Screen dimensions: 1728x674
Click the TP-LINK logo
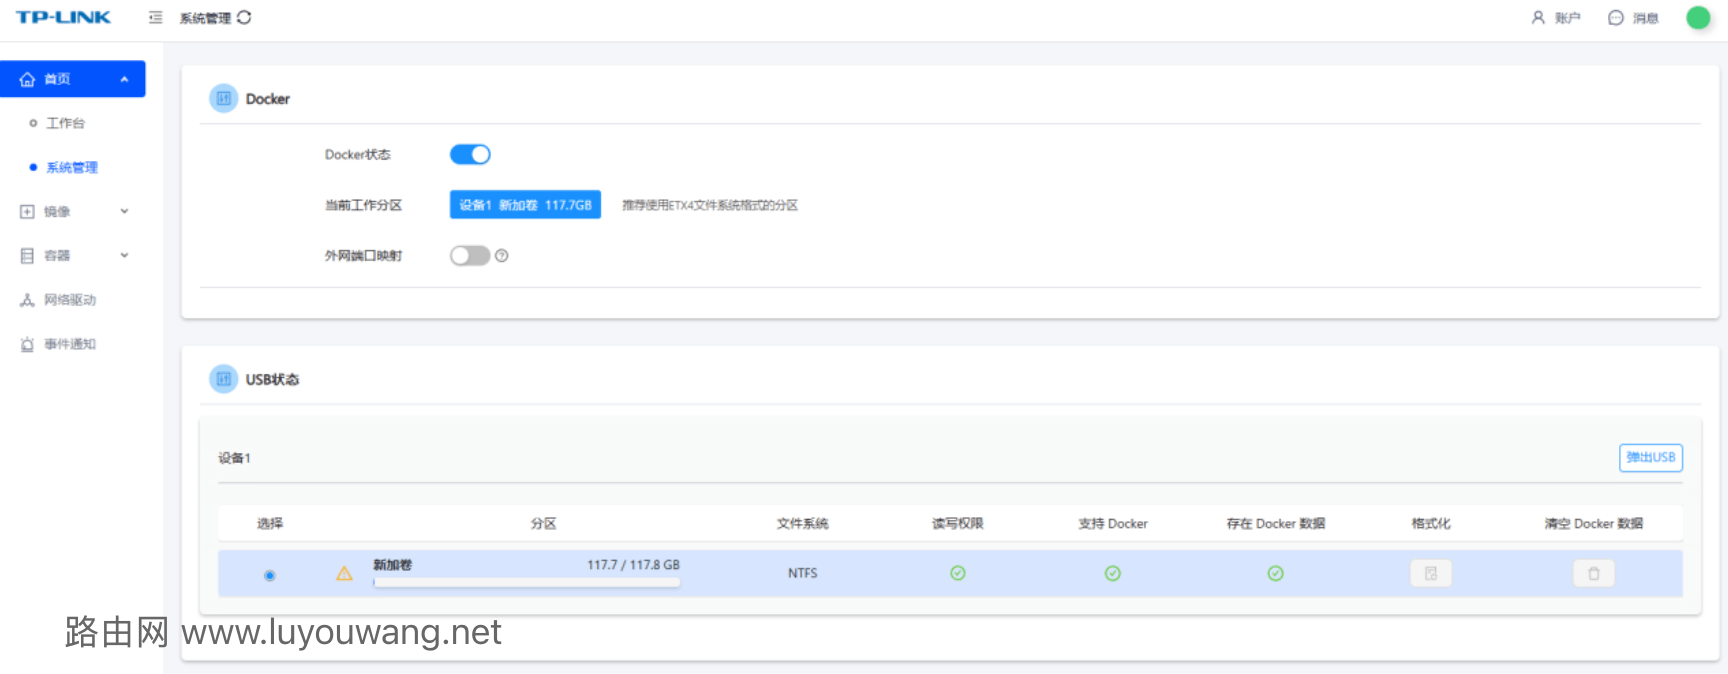(x=63, y=17)
